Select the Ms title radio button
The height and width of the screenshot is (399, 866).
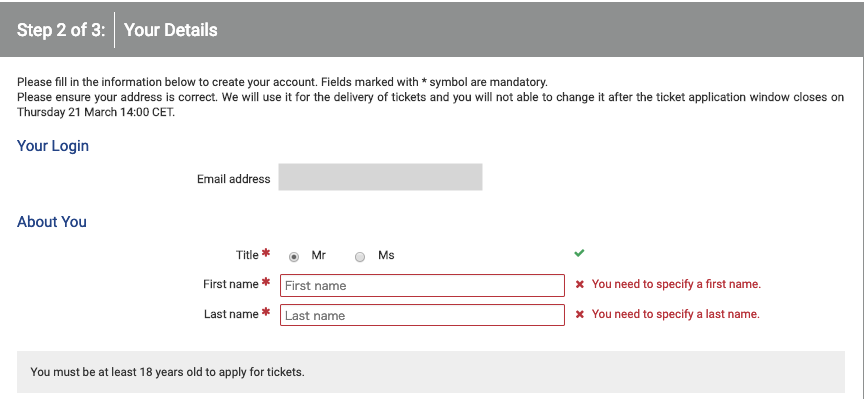[360, 257]
